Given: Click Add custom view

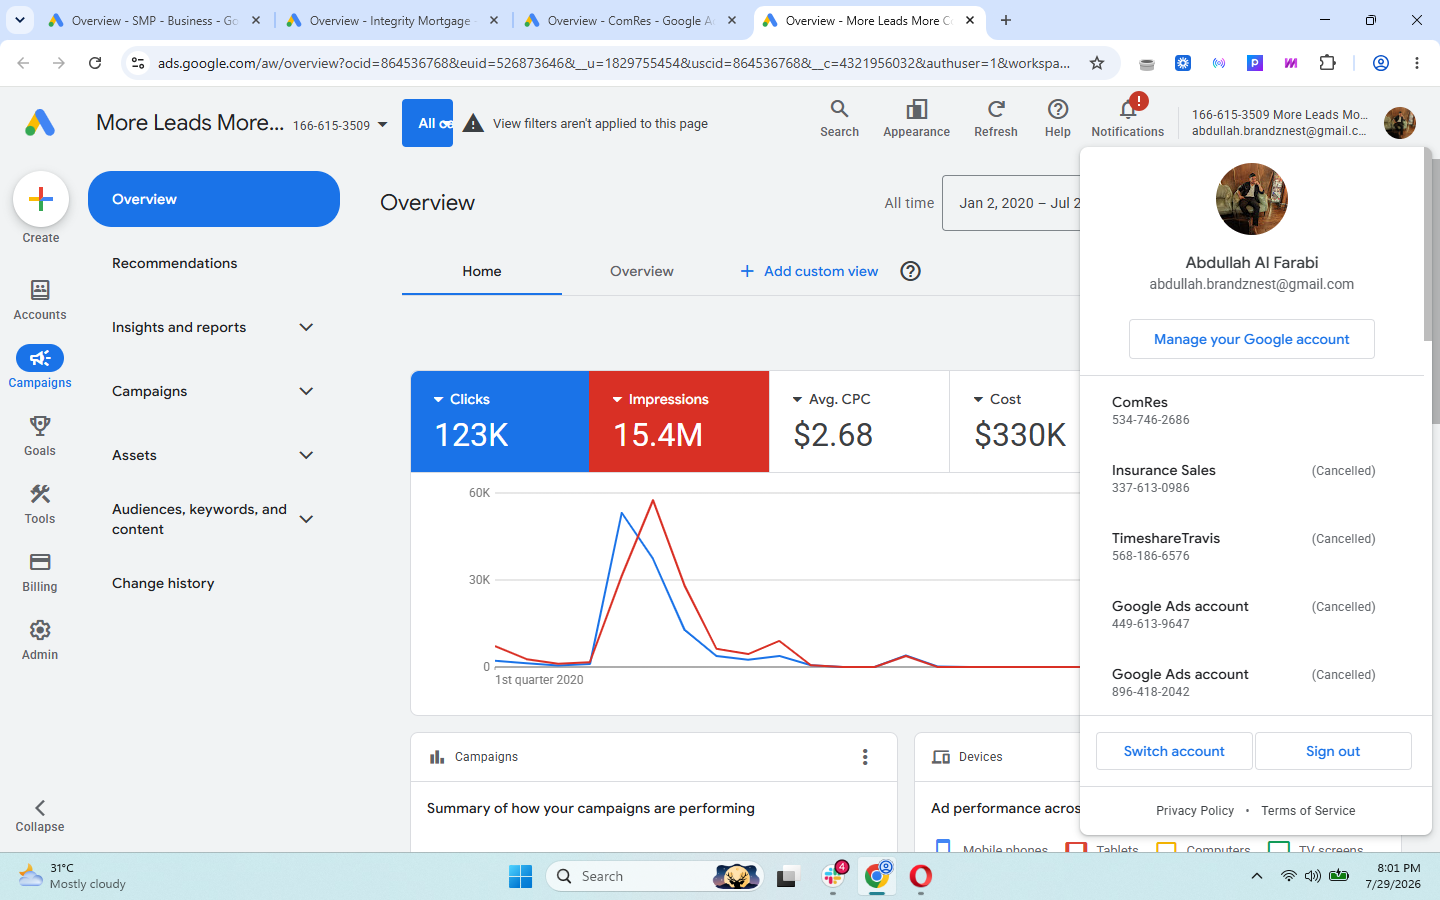Looking at the screenshot, I should 809,271.
